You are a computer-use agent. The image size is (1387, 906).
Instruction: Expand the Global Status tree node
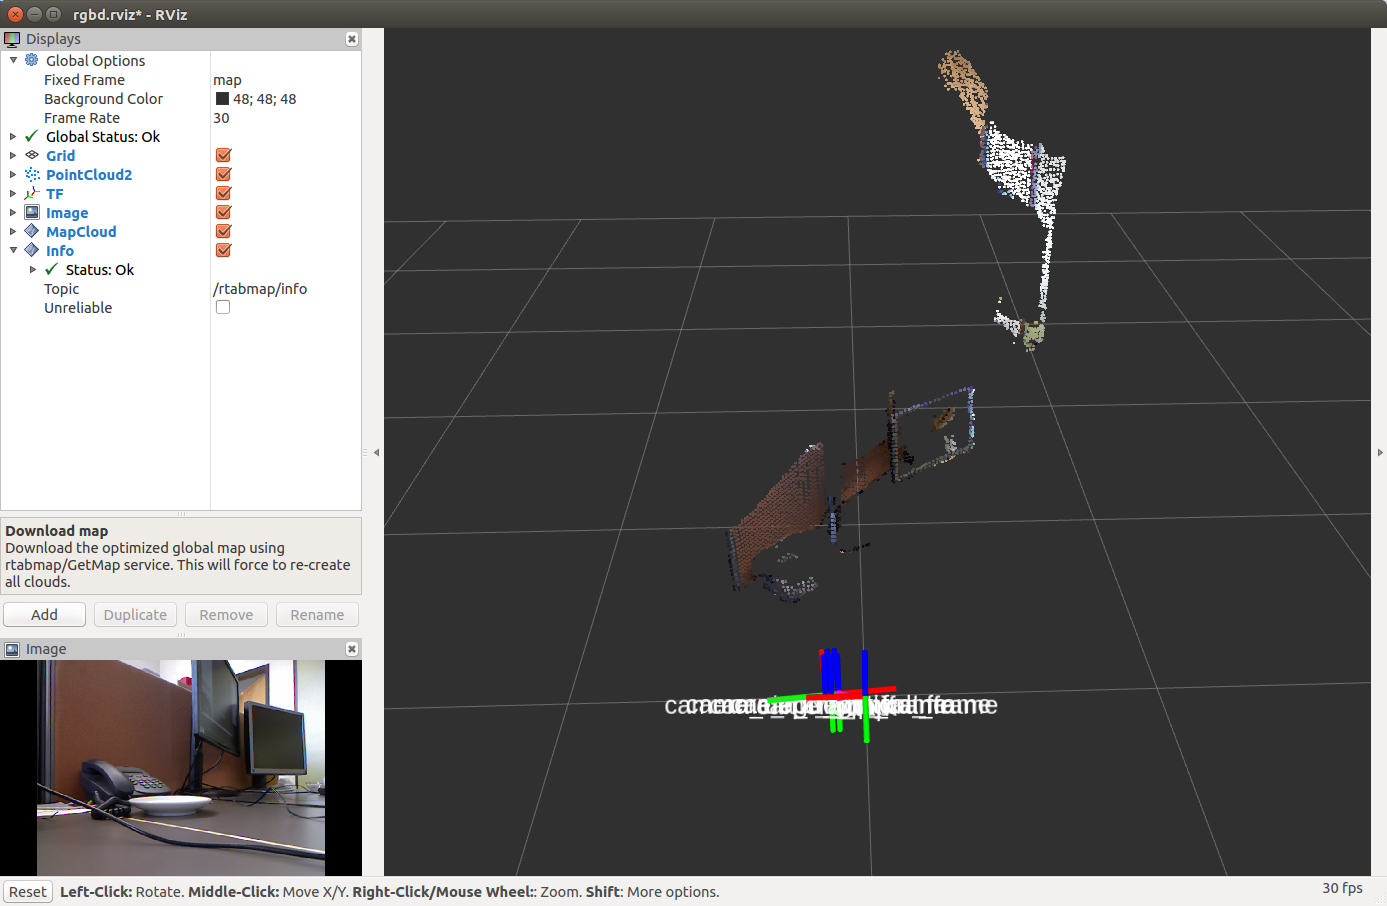click(13, 137)
